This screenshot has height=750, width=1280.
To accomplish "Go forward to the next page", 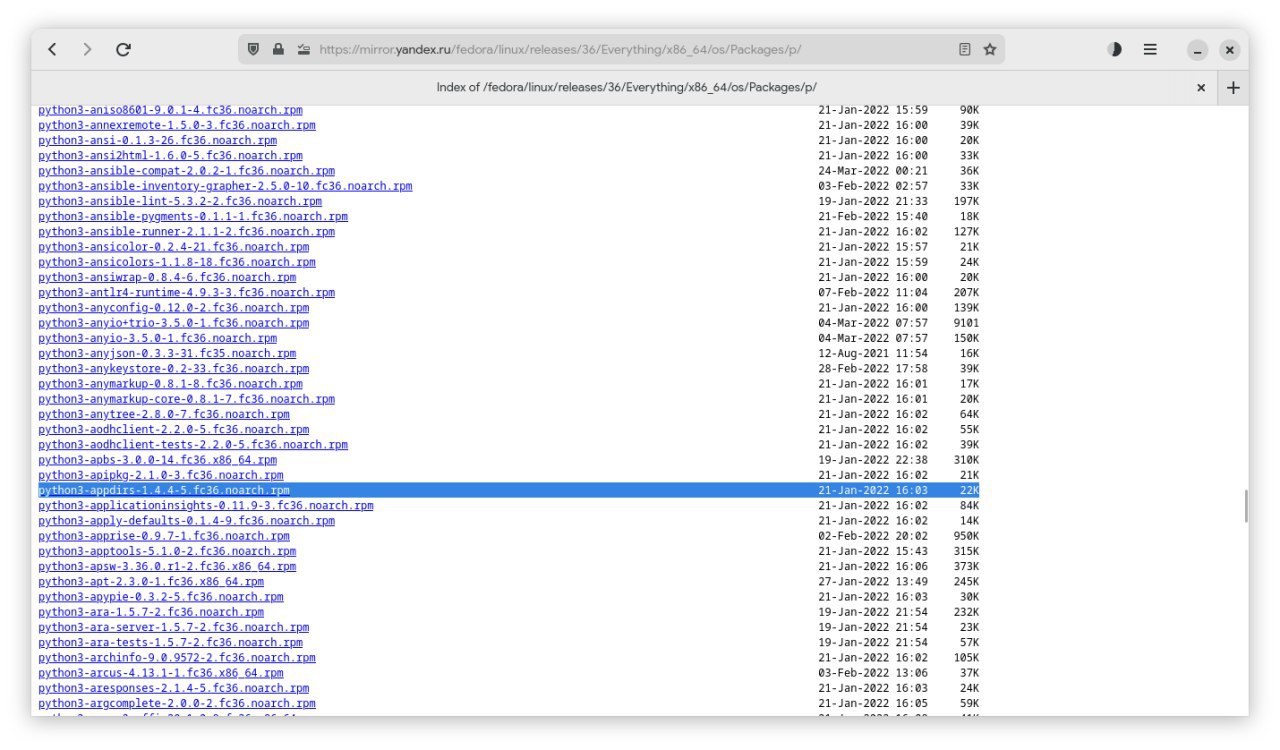I will 87,49.
